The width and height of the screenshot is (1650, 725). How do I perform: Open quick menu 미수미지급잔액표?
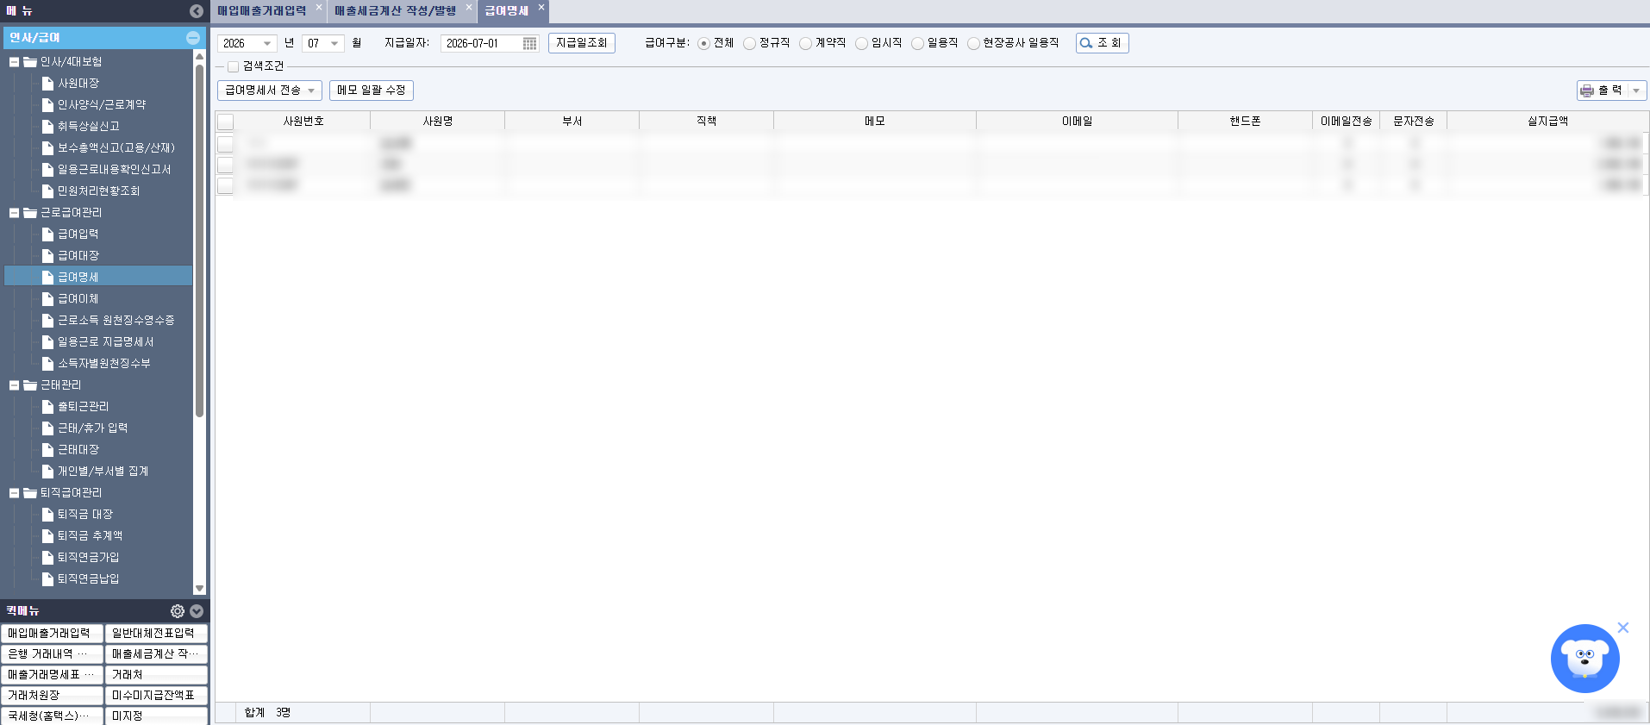pyautogui.click(x=156, y=695)
